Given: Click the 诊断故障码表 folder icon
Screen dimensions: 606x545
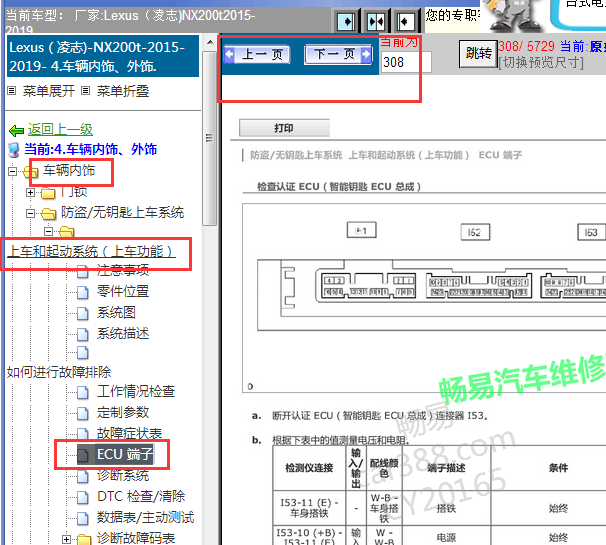Looking at the screenshot, I should pyautogui.click(x=84, y=539).
